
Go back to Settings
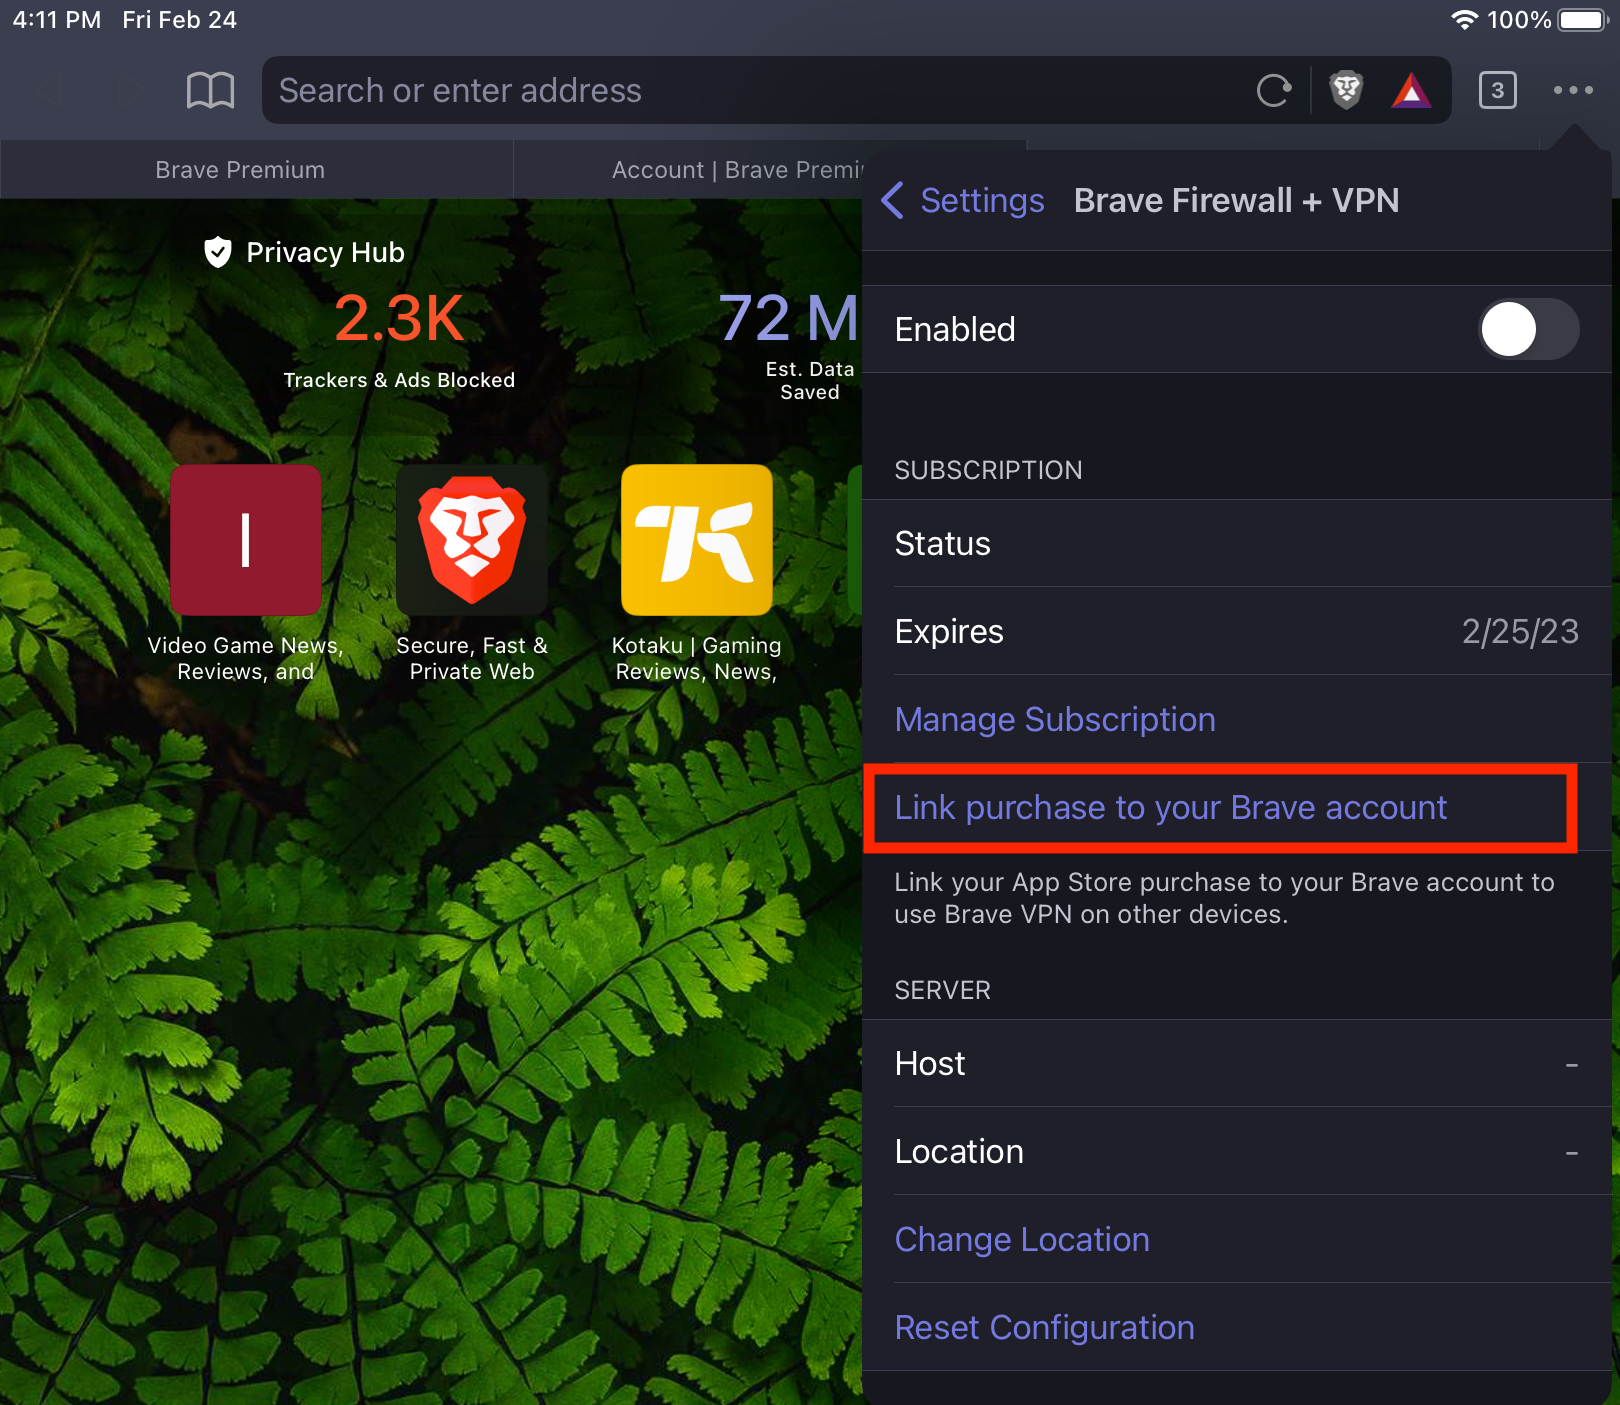pos(963,200)
